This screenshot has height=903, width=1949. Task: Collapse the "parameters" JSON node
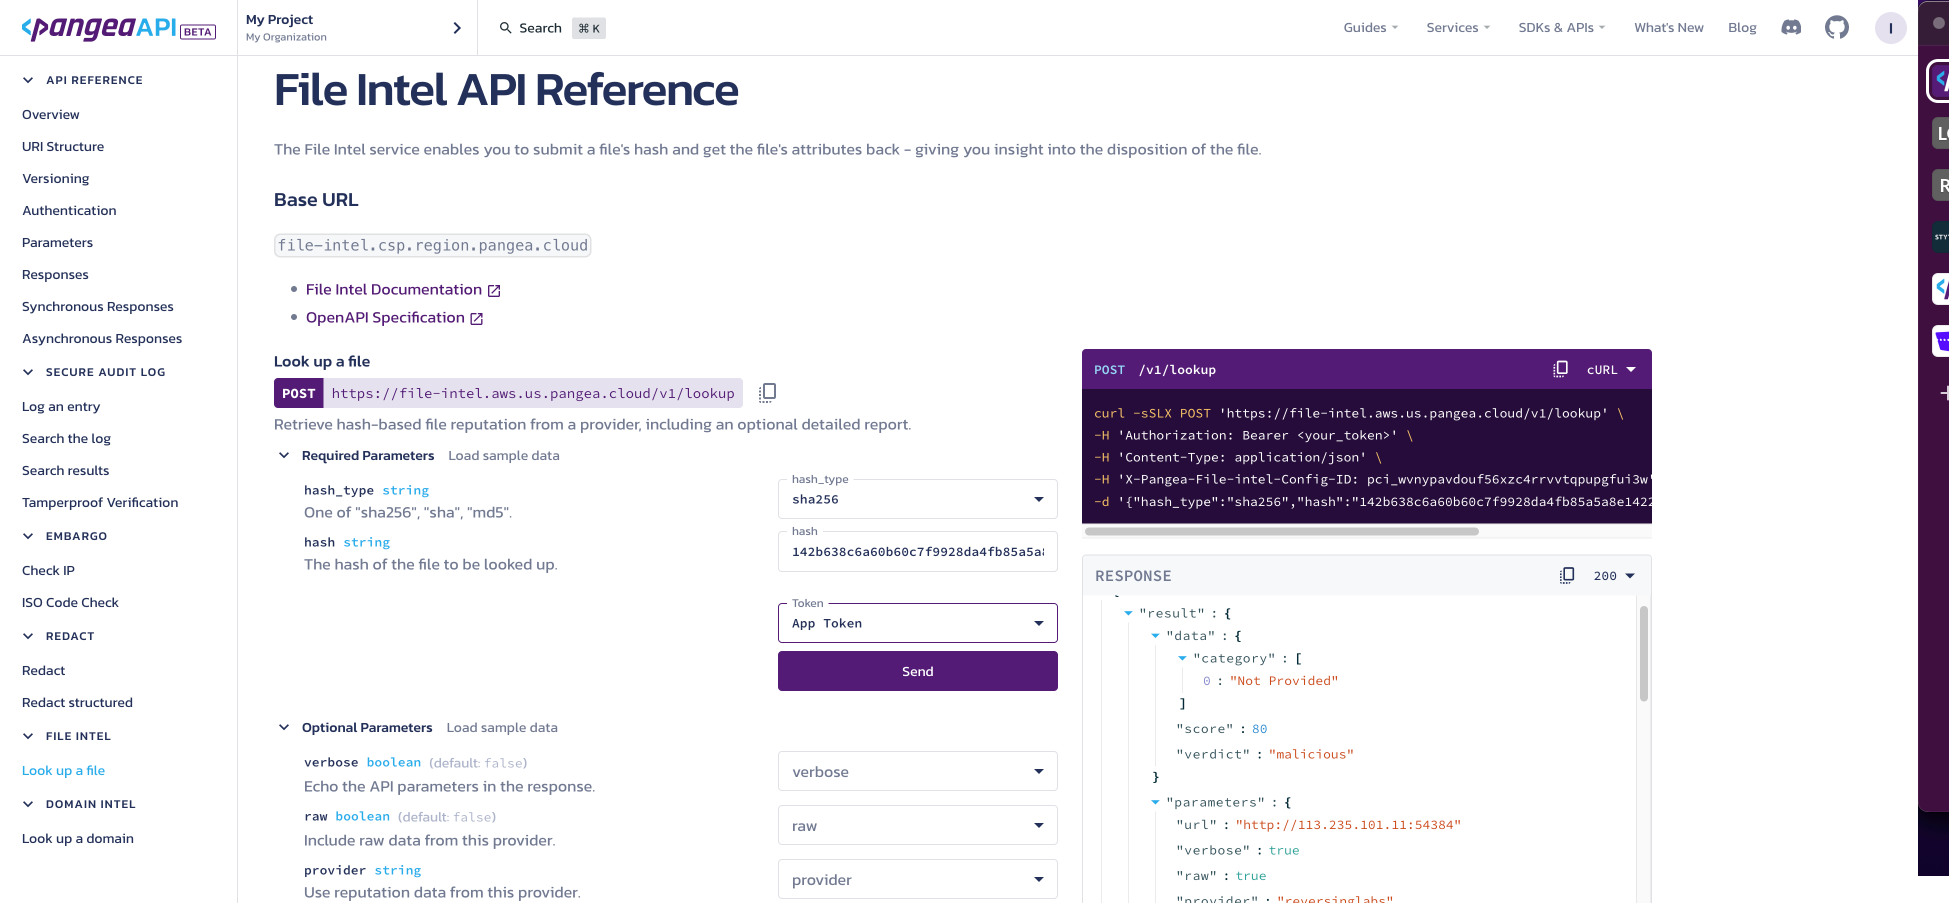tap(1155, 802)
